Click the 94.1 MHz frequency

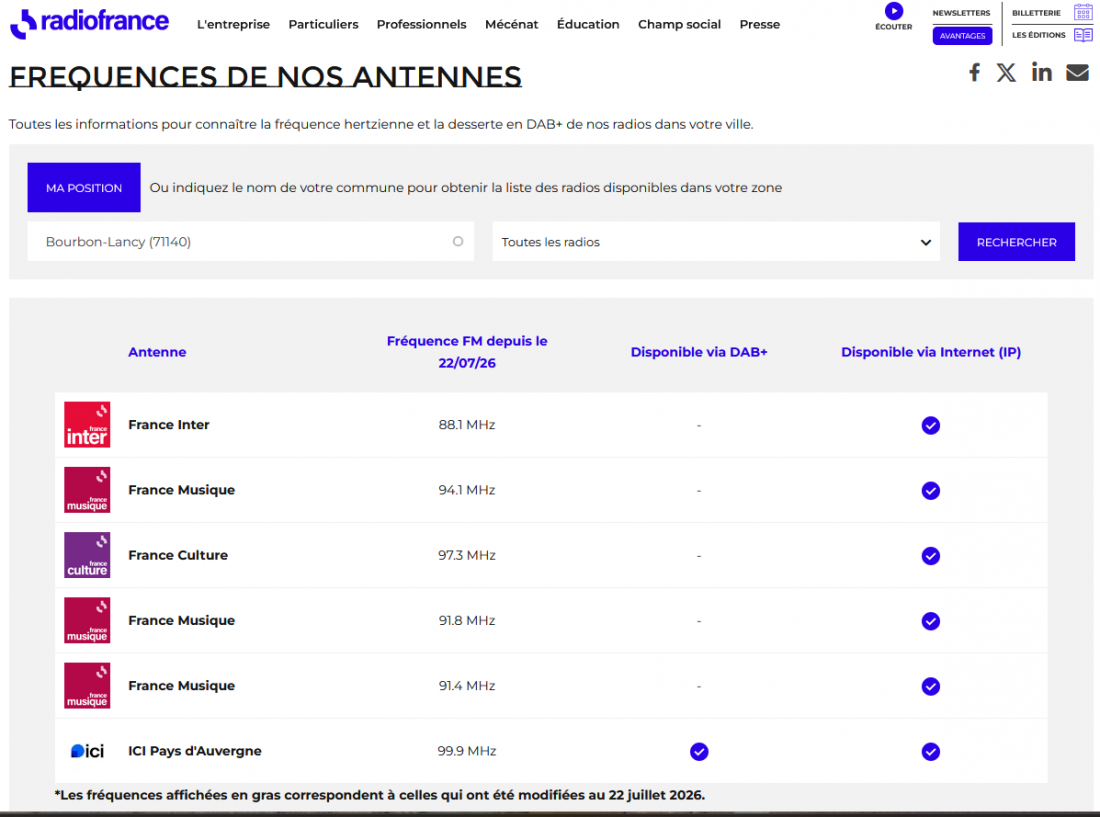pyautogui.click(x=467, y=489)
